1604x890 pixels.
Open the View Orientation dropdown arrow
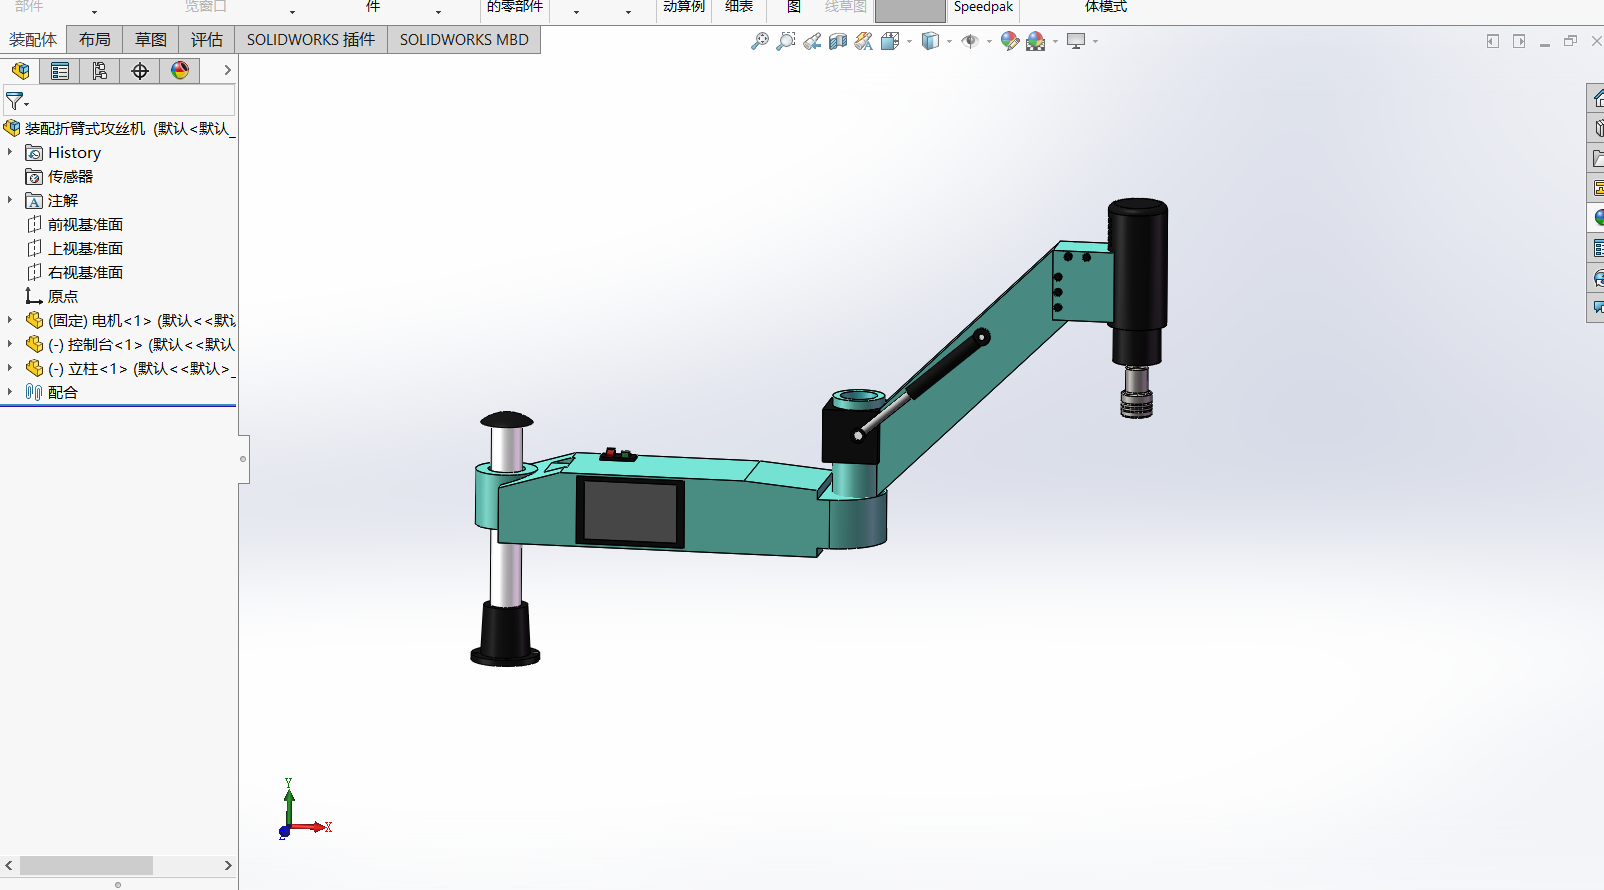pyautogui.click(x=909, y=41)
